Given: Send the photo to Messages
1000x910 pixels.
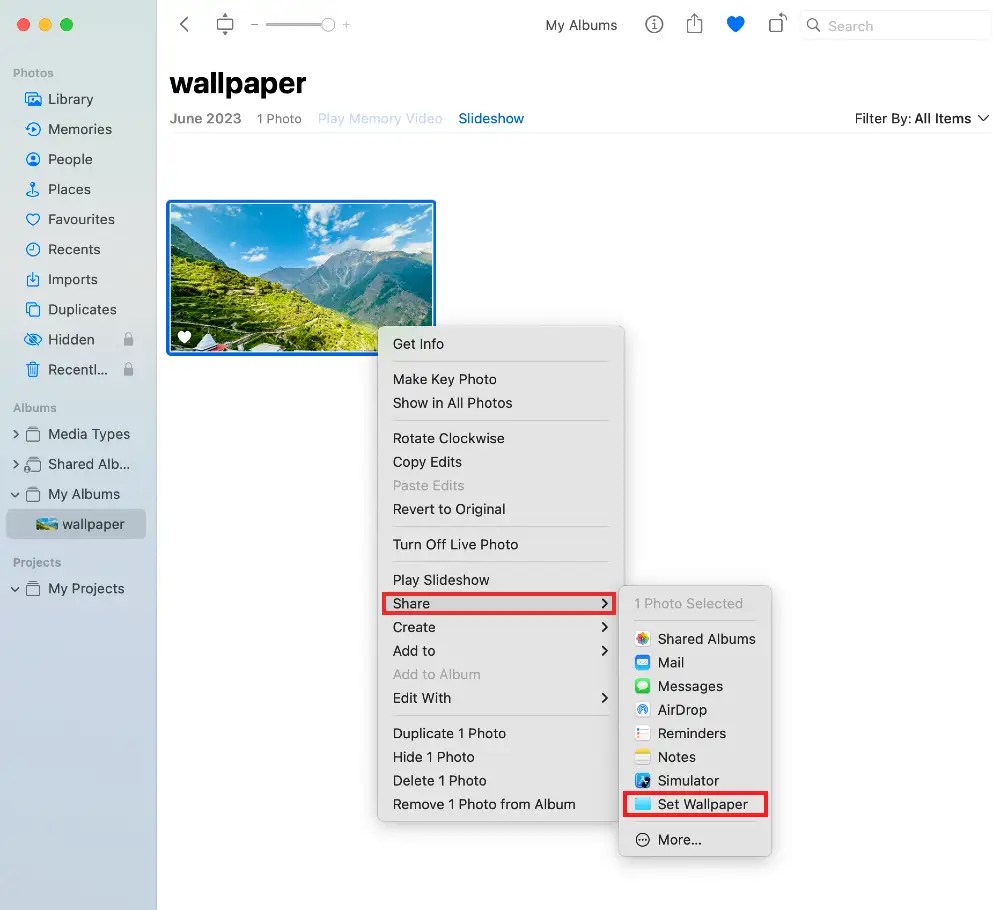Looking at the screenshot, I should coord(689,686).
